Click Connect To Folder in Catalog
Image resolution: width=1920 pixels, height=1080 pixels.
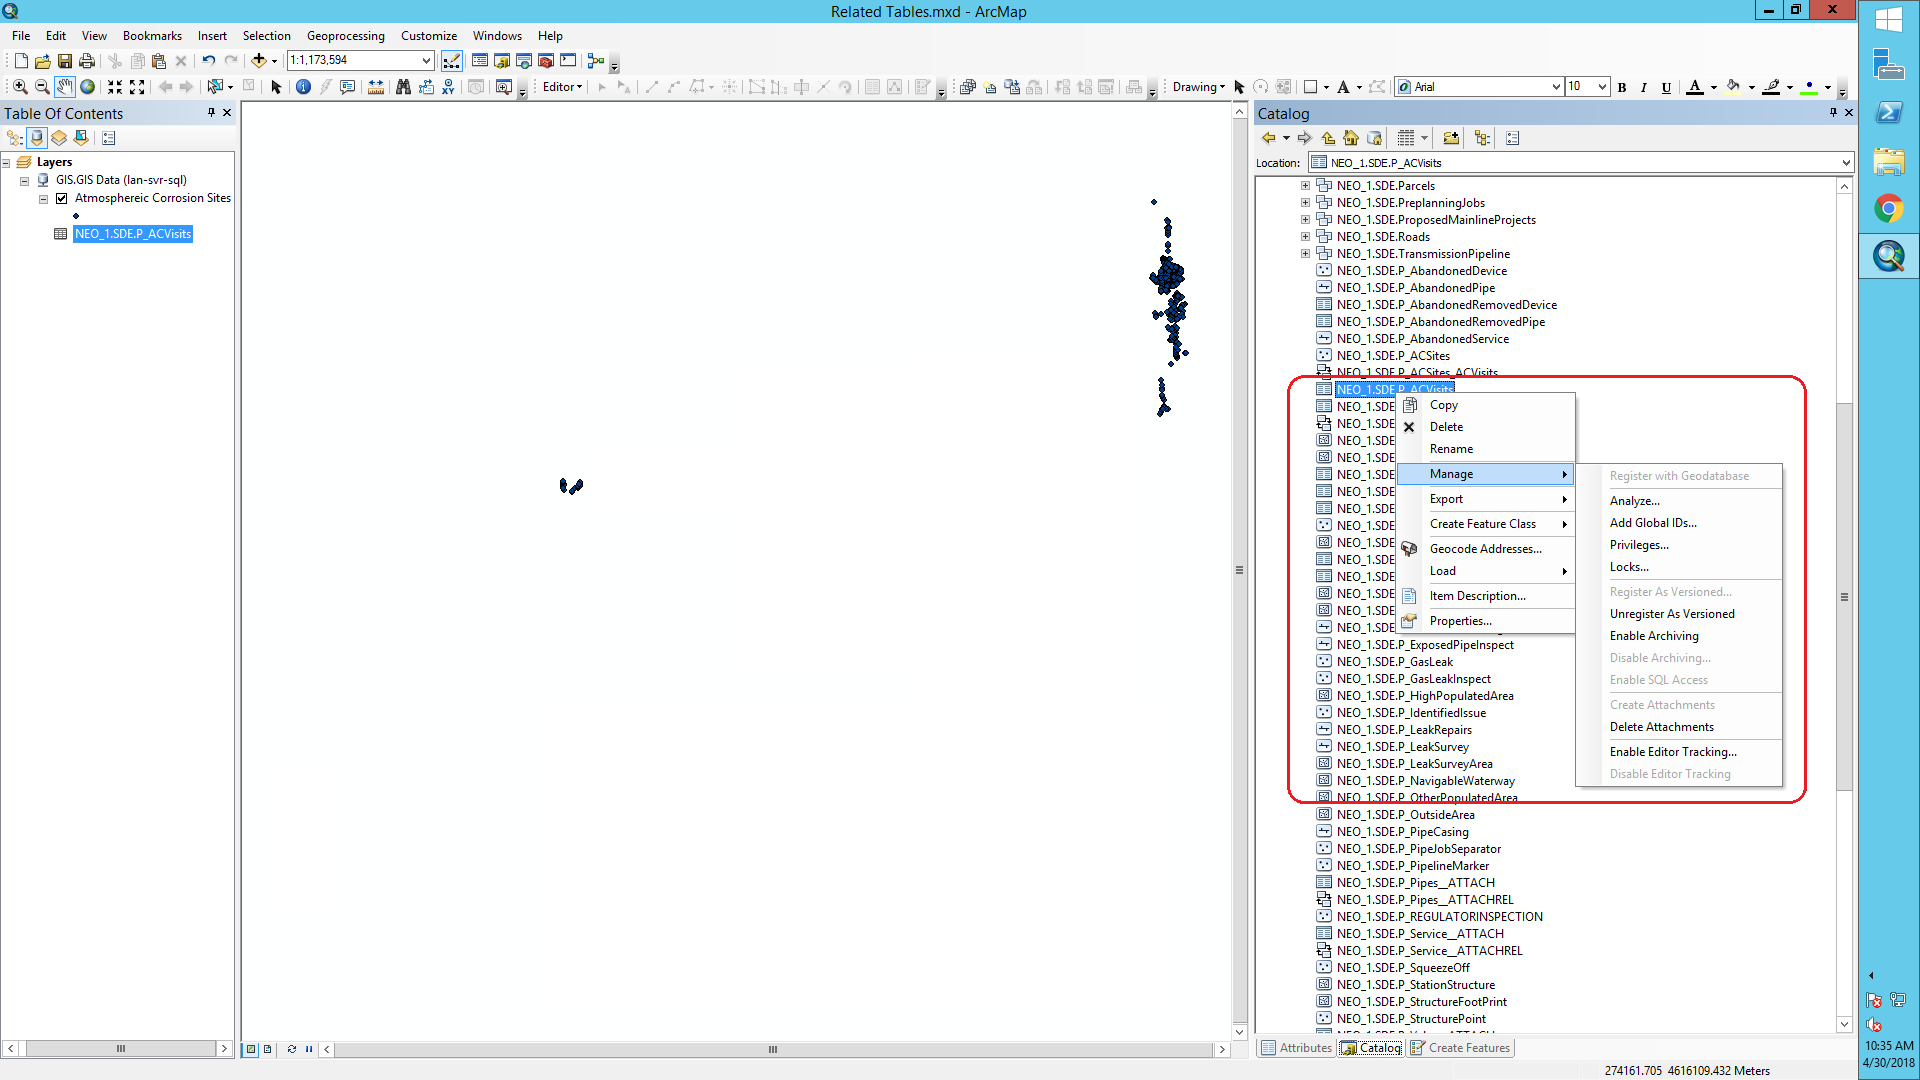click(1451, 138)
